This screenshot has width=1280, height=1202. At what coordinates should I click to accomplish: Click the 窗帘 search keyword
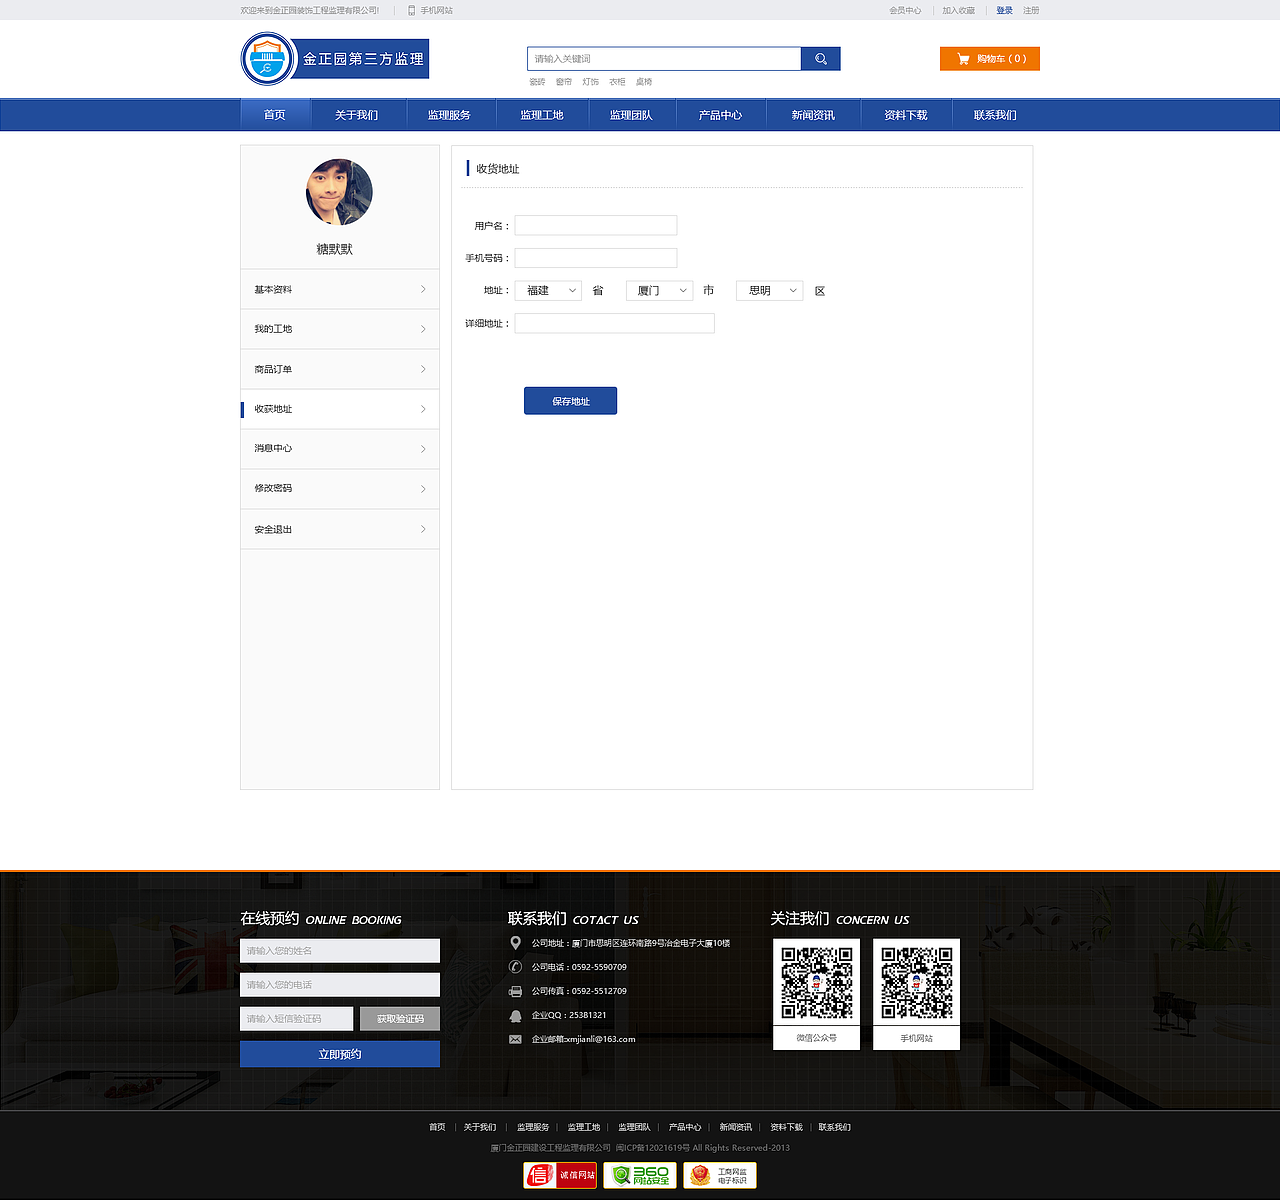pos(564,82)
